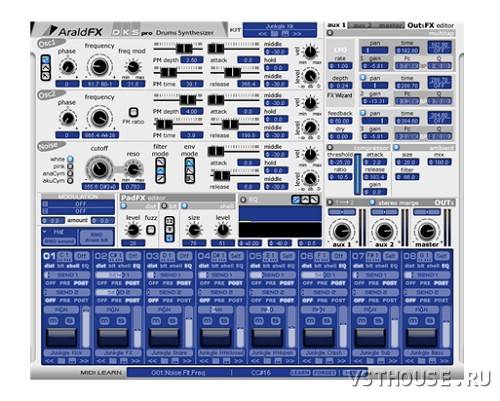Select the master tab in OutFX editor
The height and width of the screenshot is (401, 500).
click(391, 25)
